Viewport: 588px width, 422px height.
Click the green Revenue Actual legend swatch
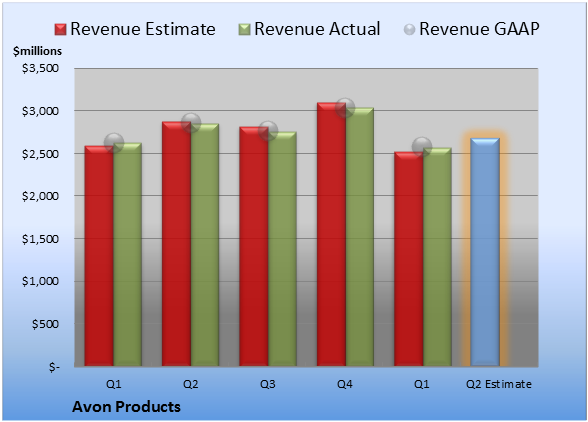point(244,29)
